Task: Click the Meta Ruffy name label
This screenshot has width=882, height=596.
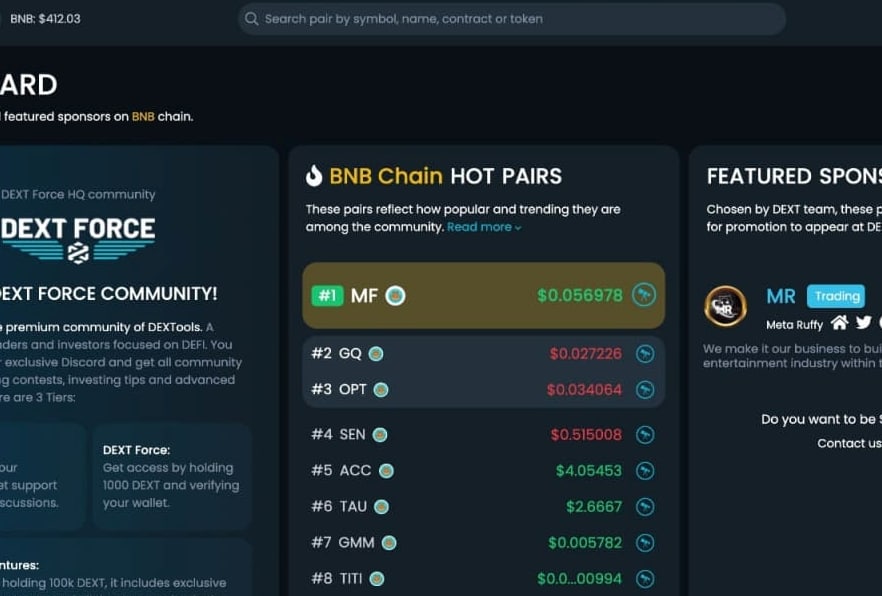Action: (794, 324)
